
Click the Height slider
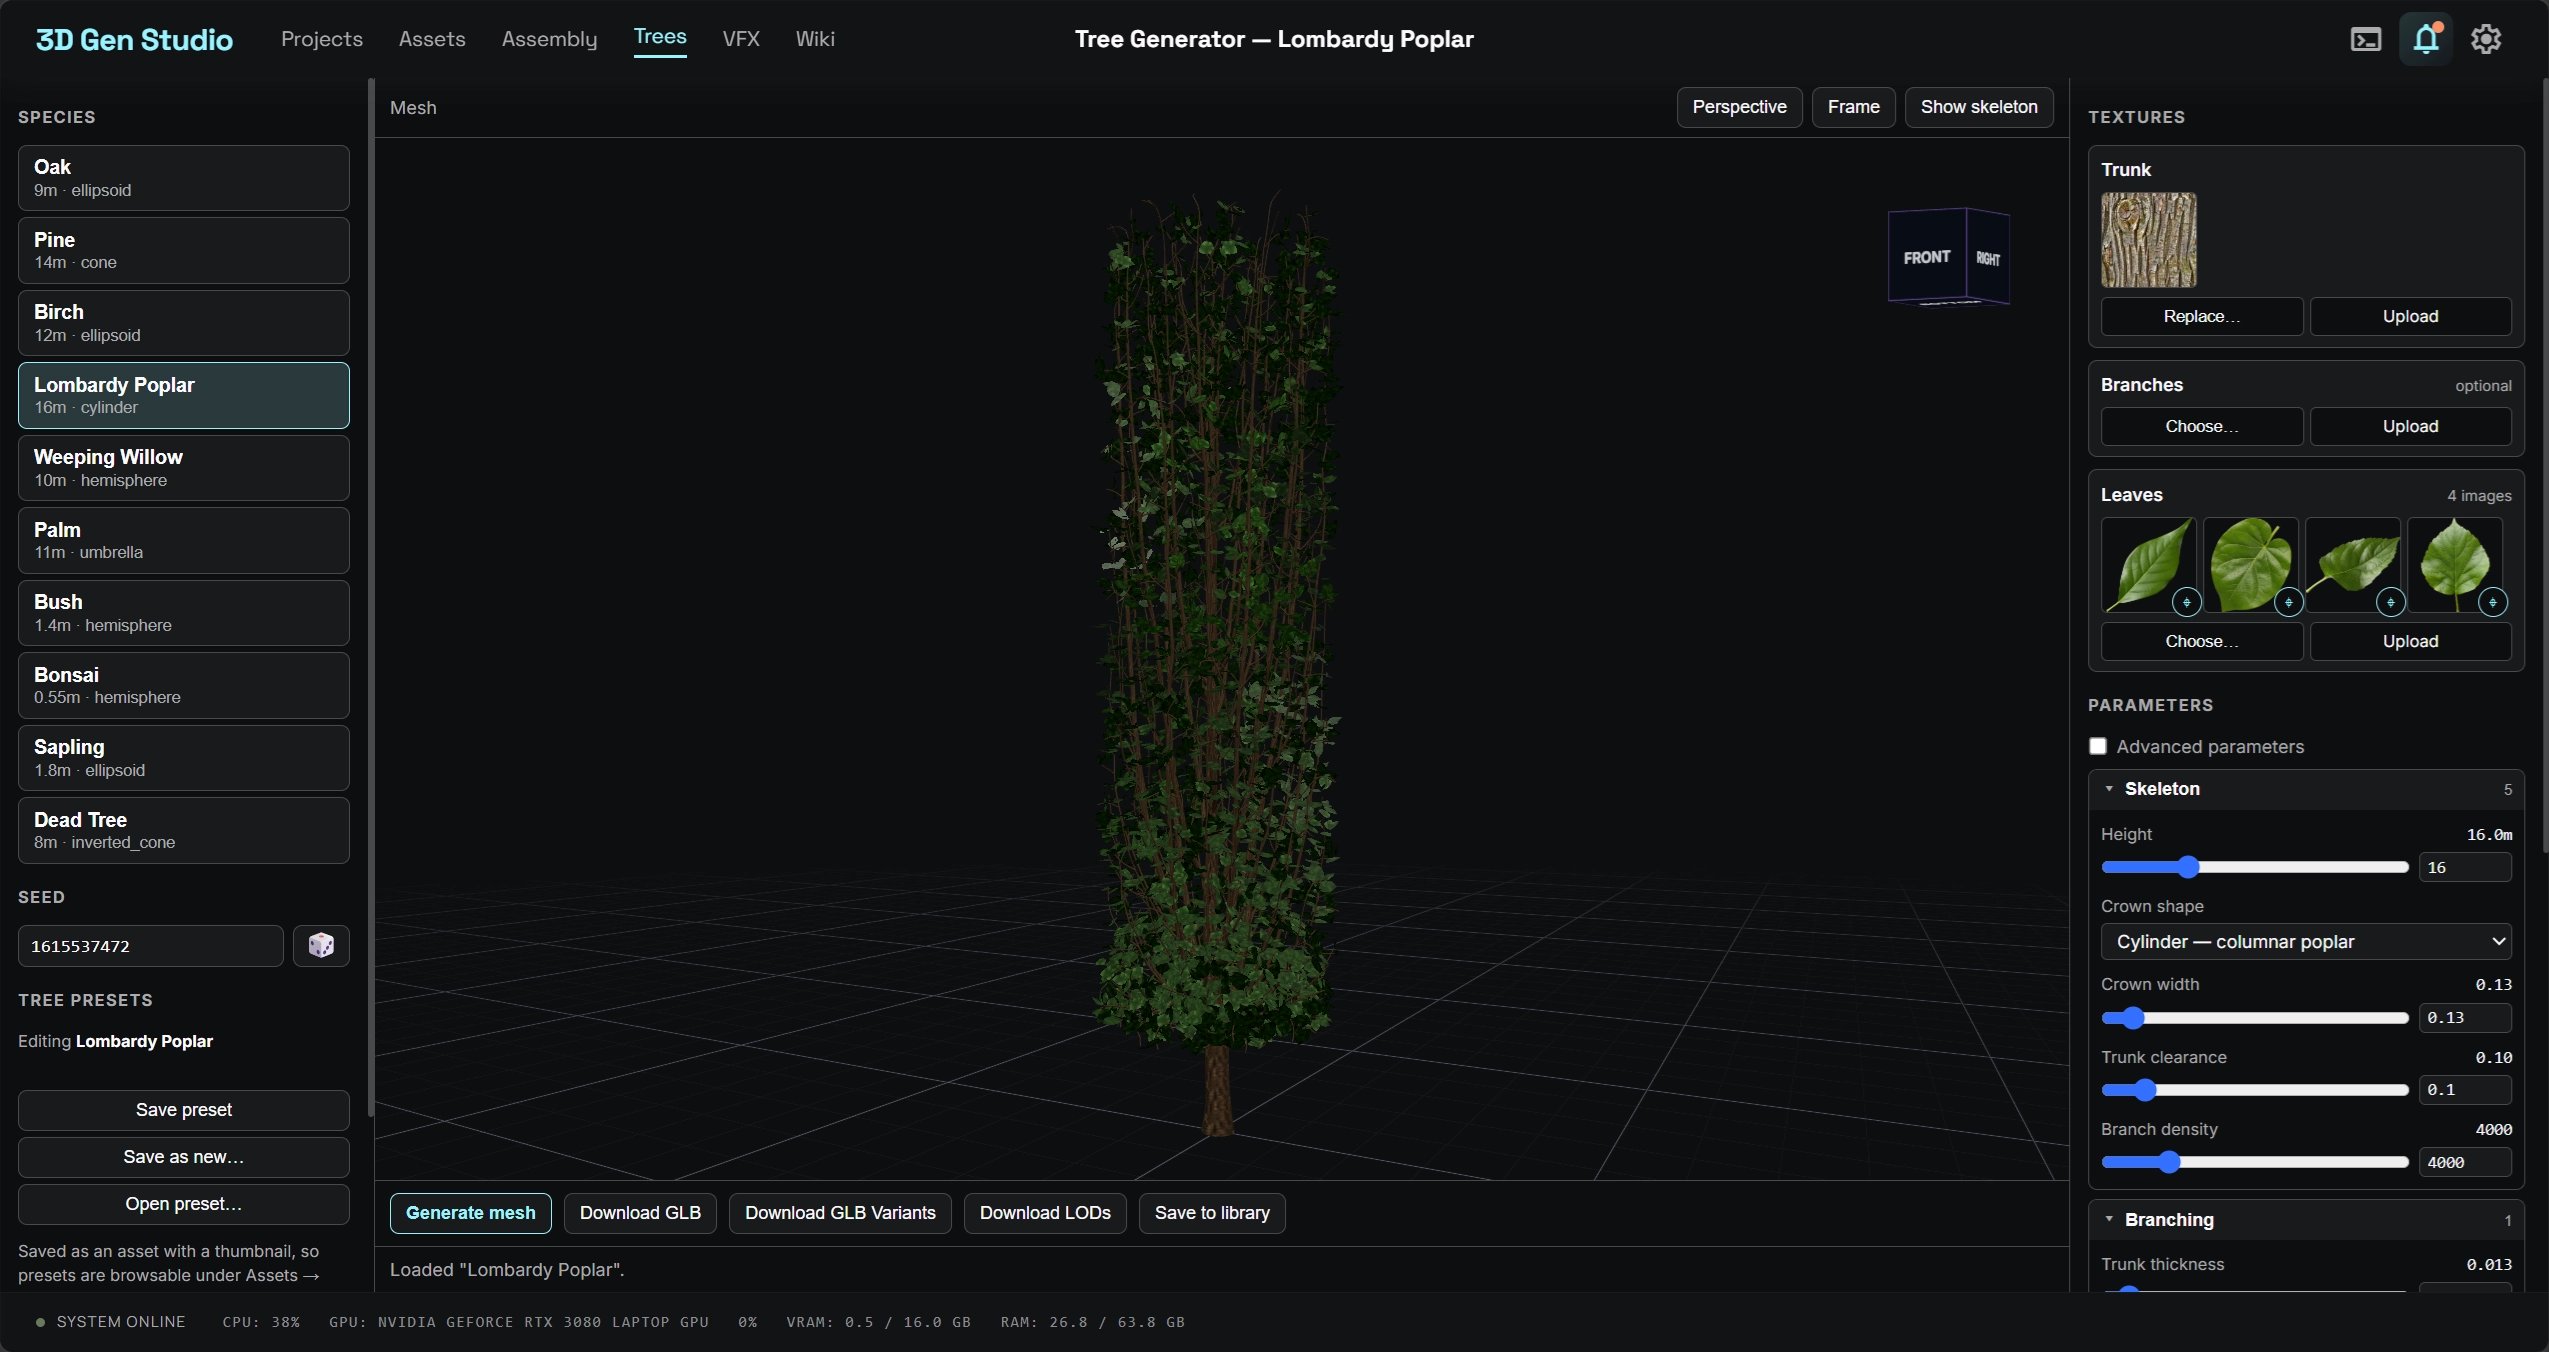[x=2255, y=867]
